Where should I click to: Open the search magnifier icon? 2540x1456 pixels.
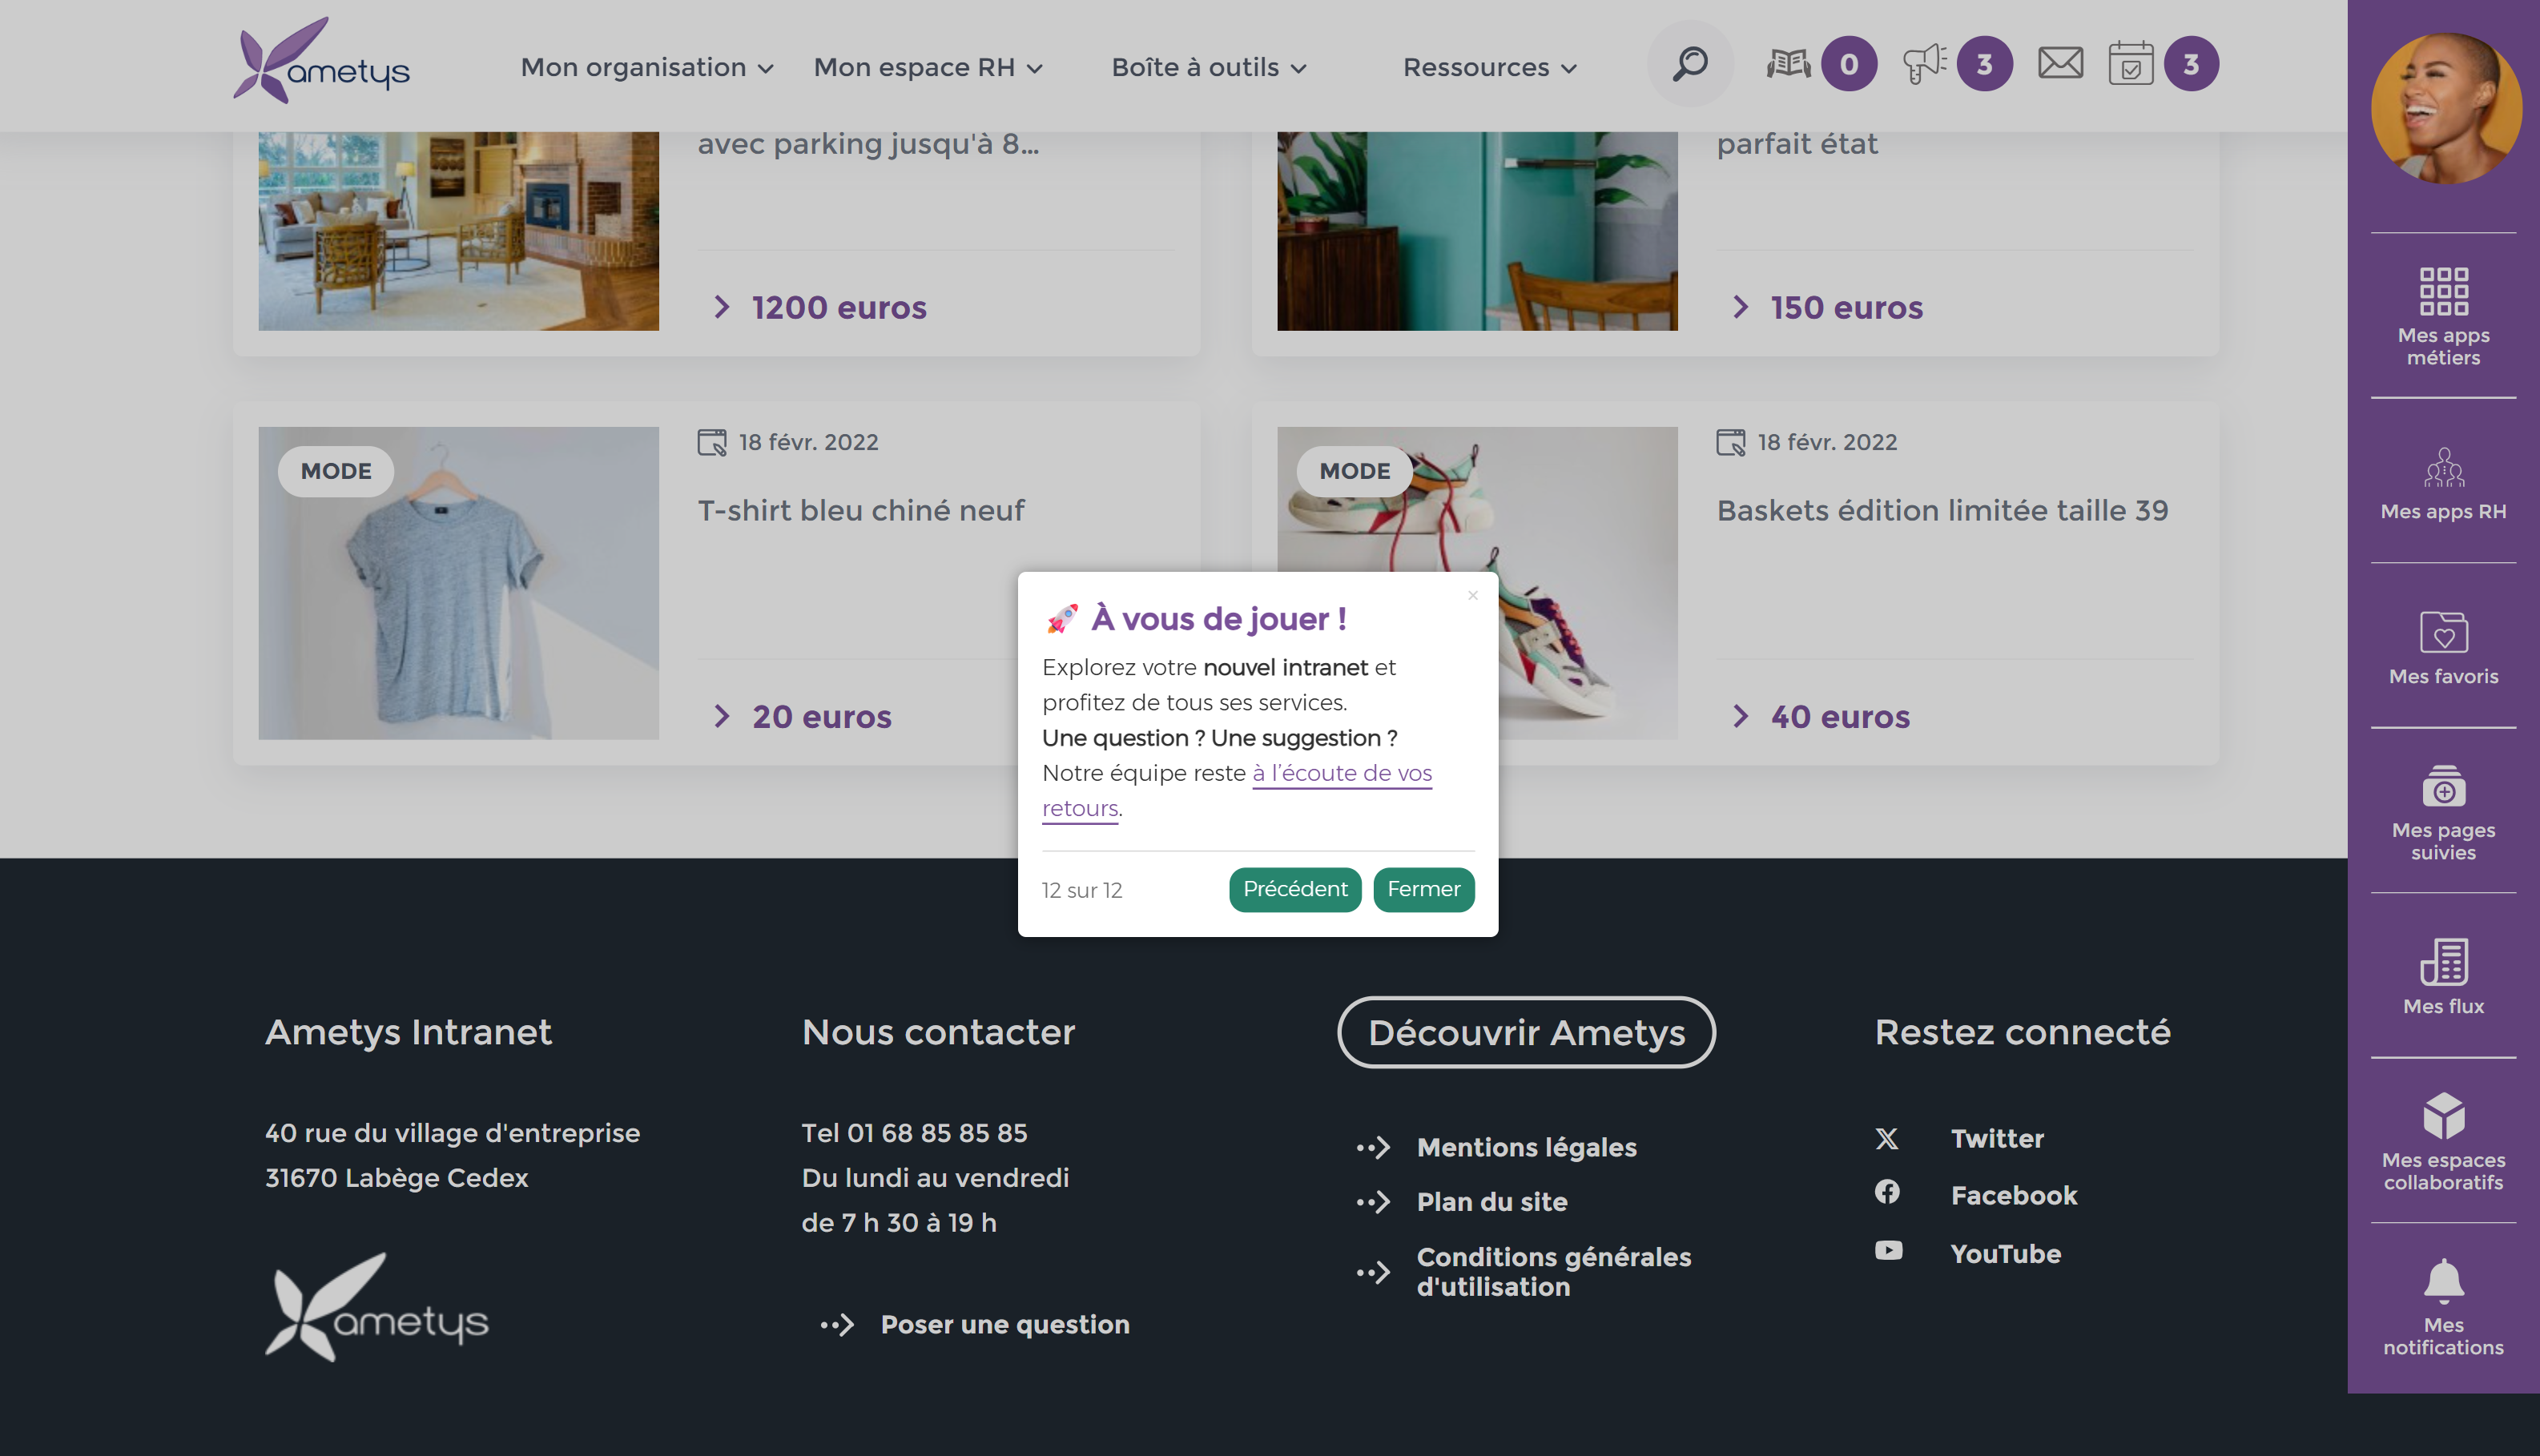[1689, 65]
